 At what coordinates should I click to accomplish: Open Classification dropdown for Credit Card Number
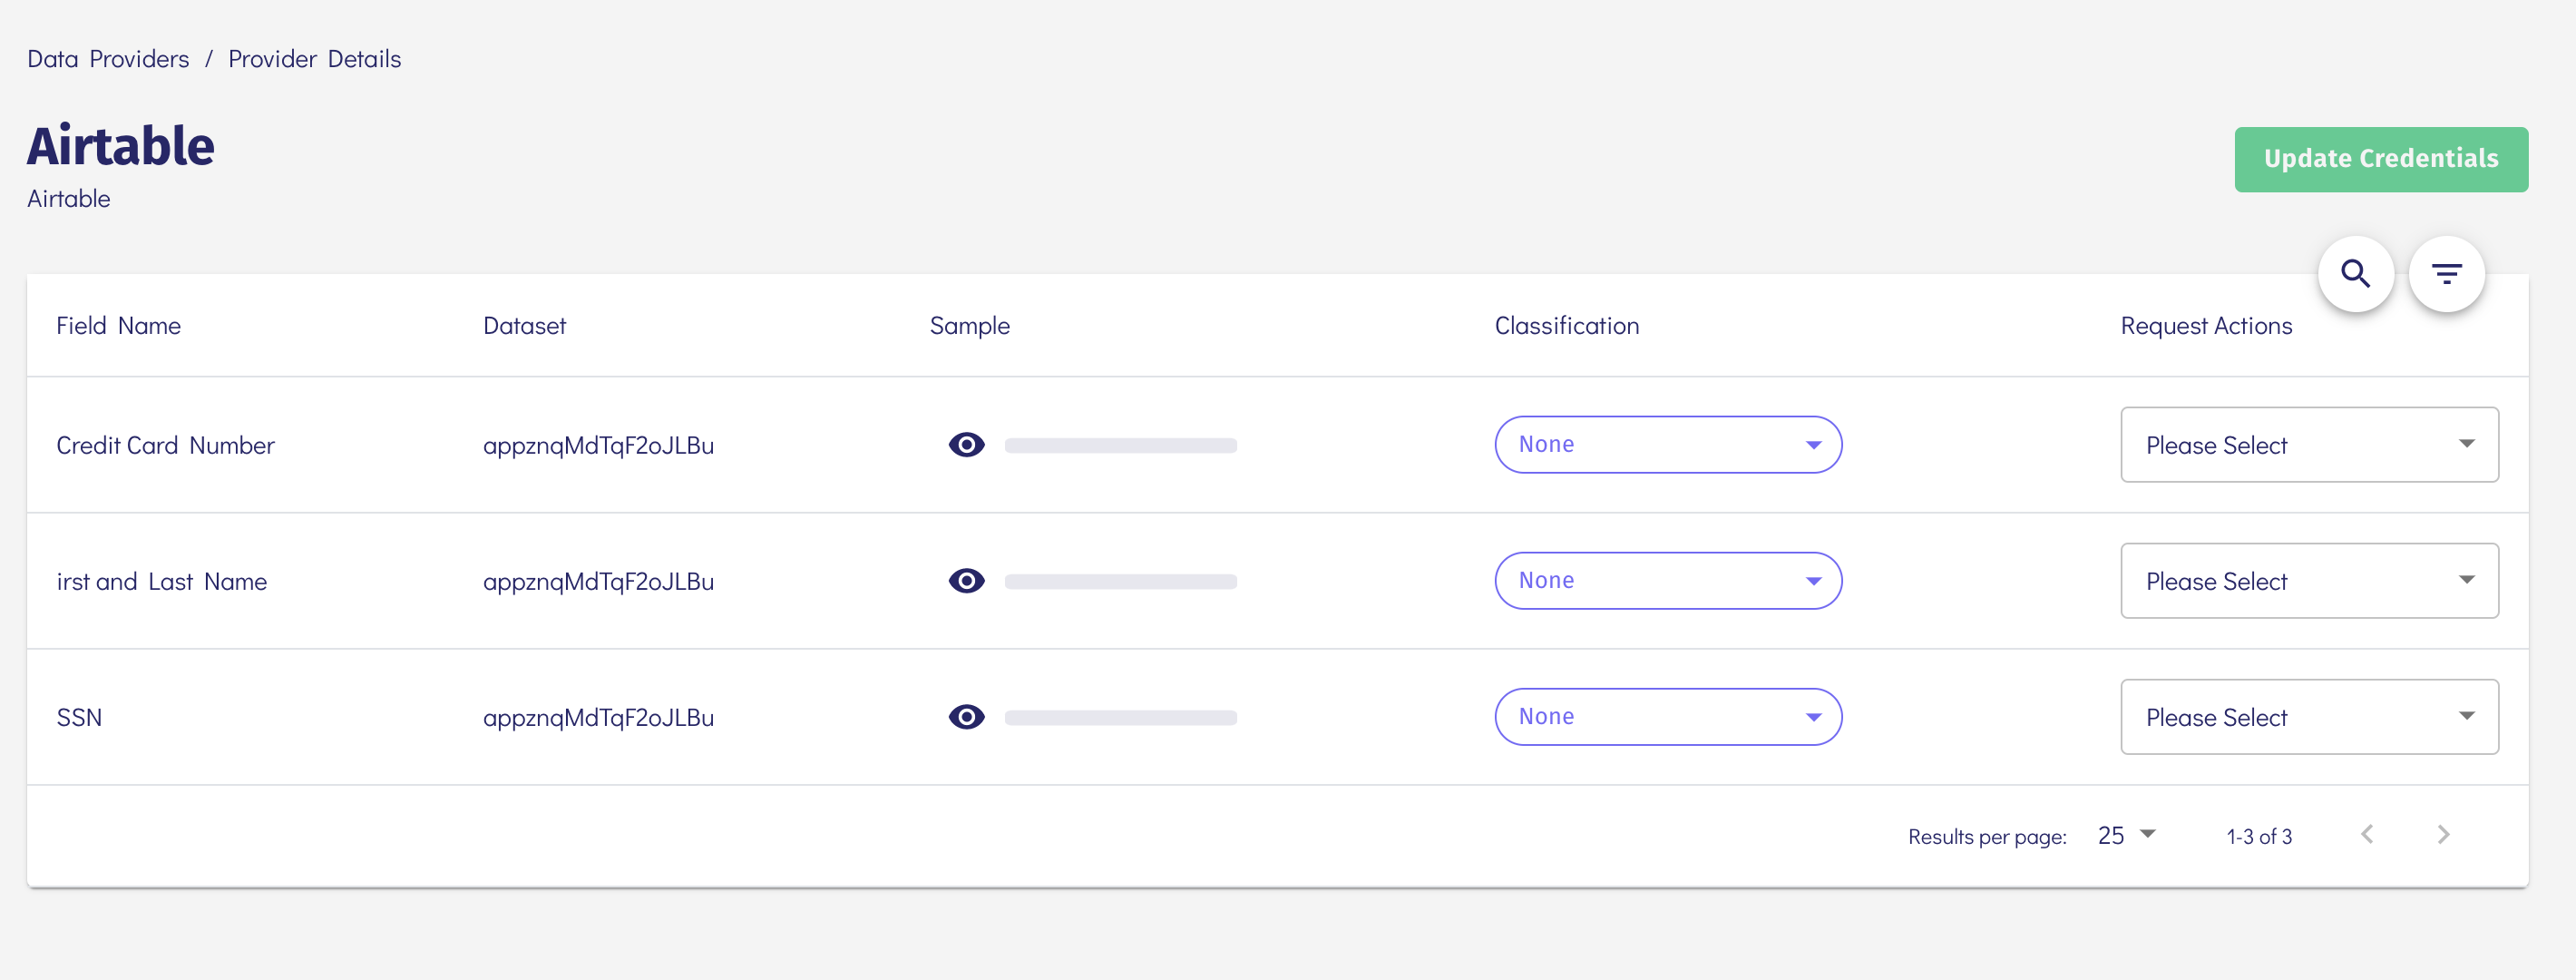click(x=1668, y=445)
